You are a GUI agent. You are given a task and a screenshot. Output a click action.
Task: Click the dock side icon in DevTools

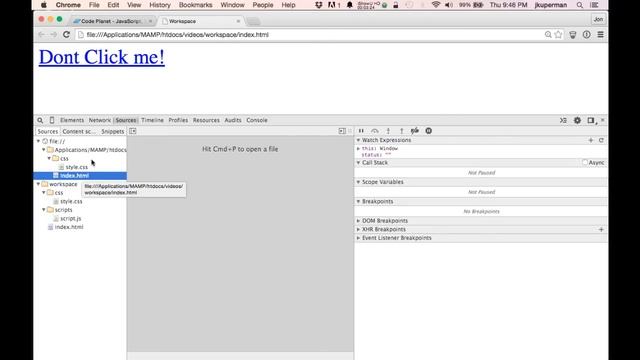(591, 120)
